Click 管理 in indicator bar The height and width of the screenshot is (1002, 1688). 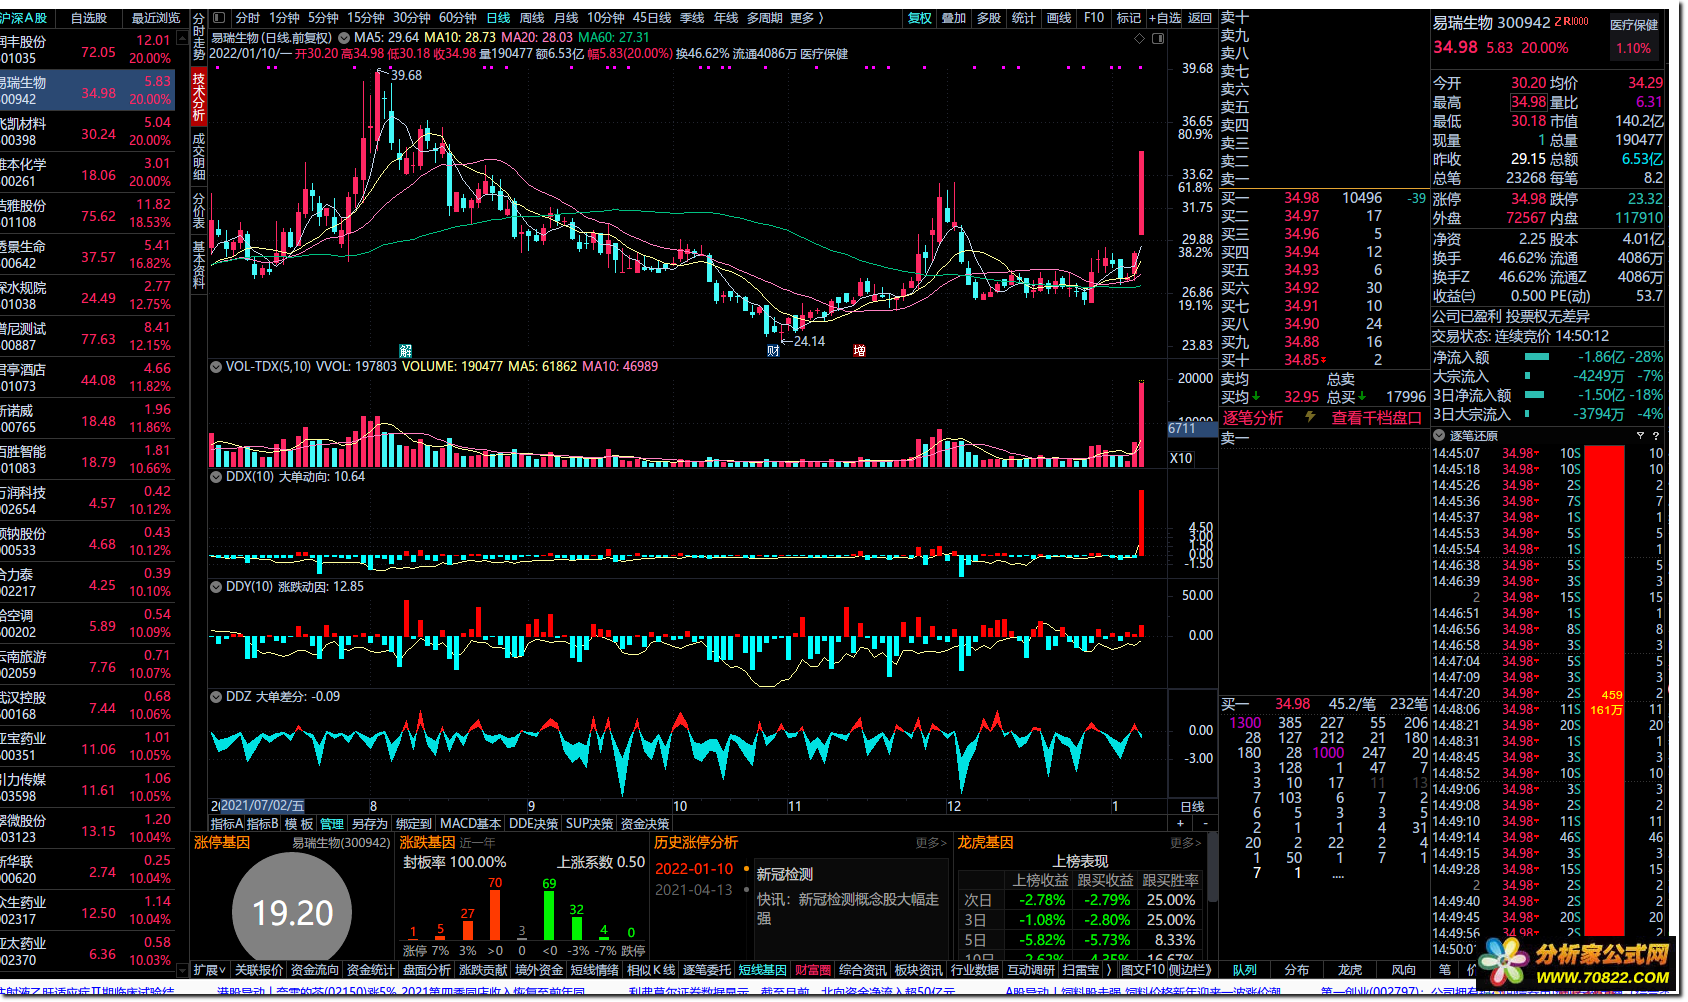332,824
